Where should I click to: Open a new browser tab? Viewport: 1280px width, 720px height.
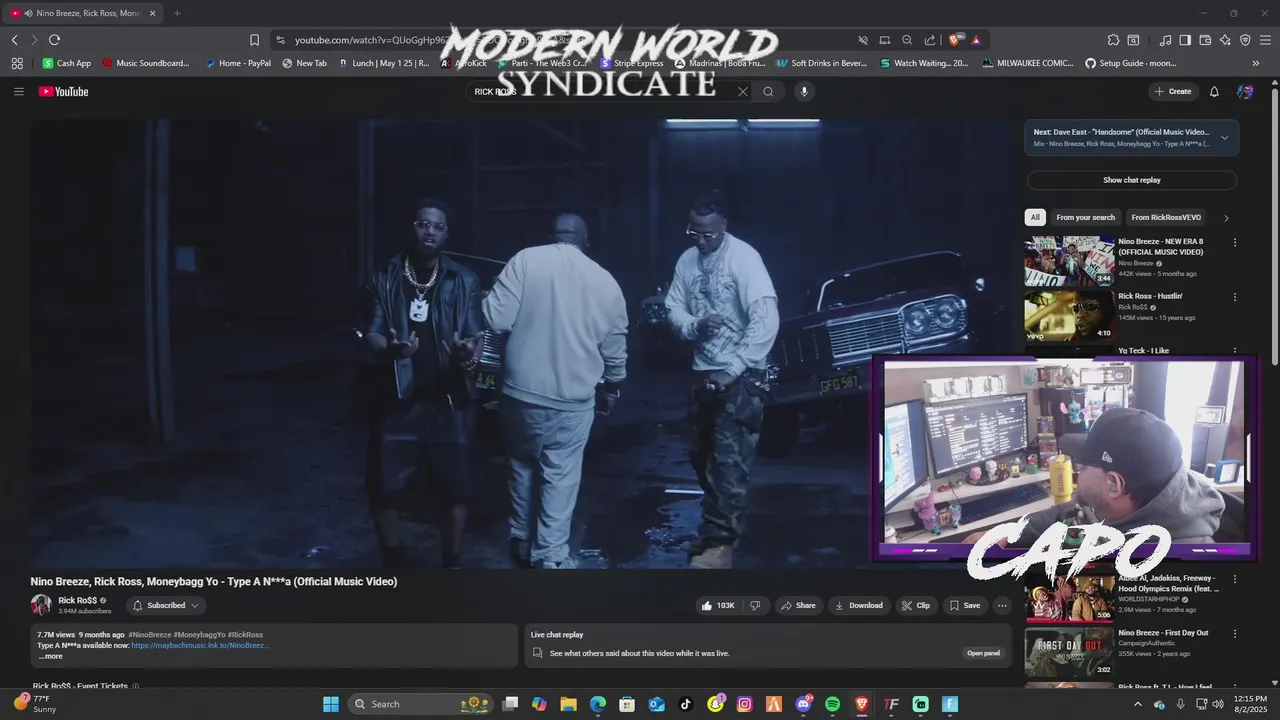pyautogui.click(x=177, y=13)
